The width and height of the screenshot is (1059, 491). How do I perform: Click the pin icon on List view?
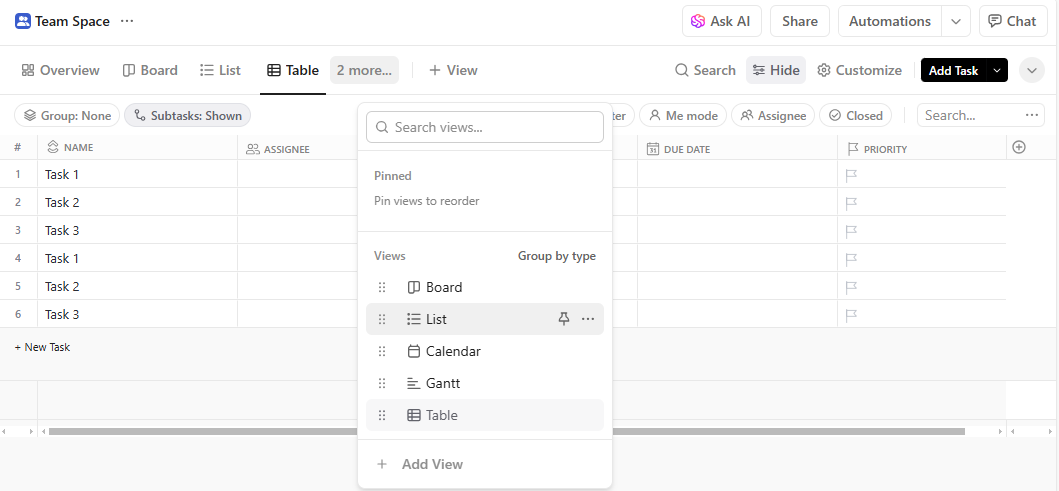[x=564, y=319]
